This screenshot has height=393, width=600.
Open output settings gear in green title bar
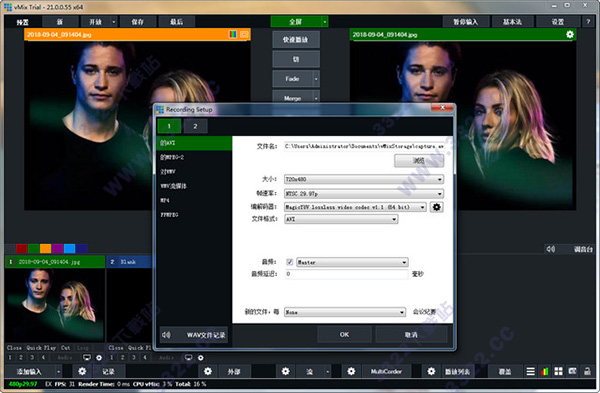pos(570,34)
